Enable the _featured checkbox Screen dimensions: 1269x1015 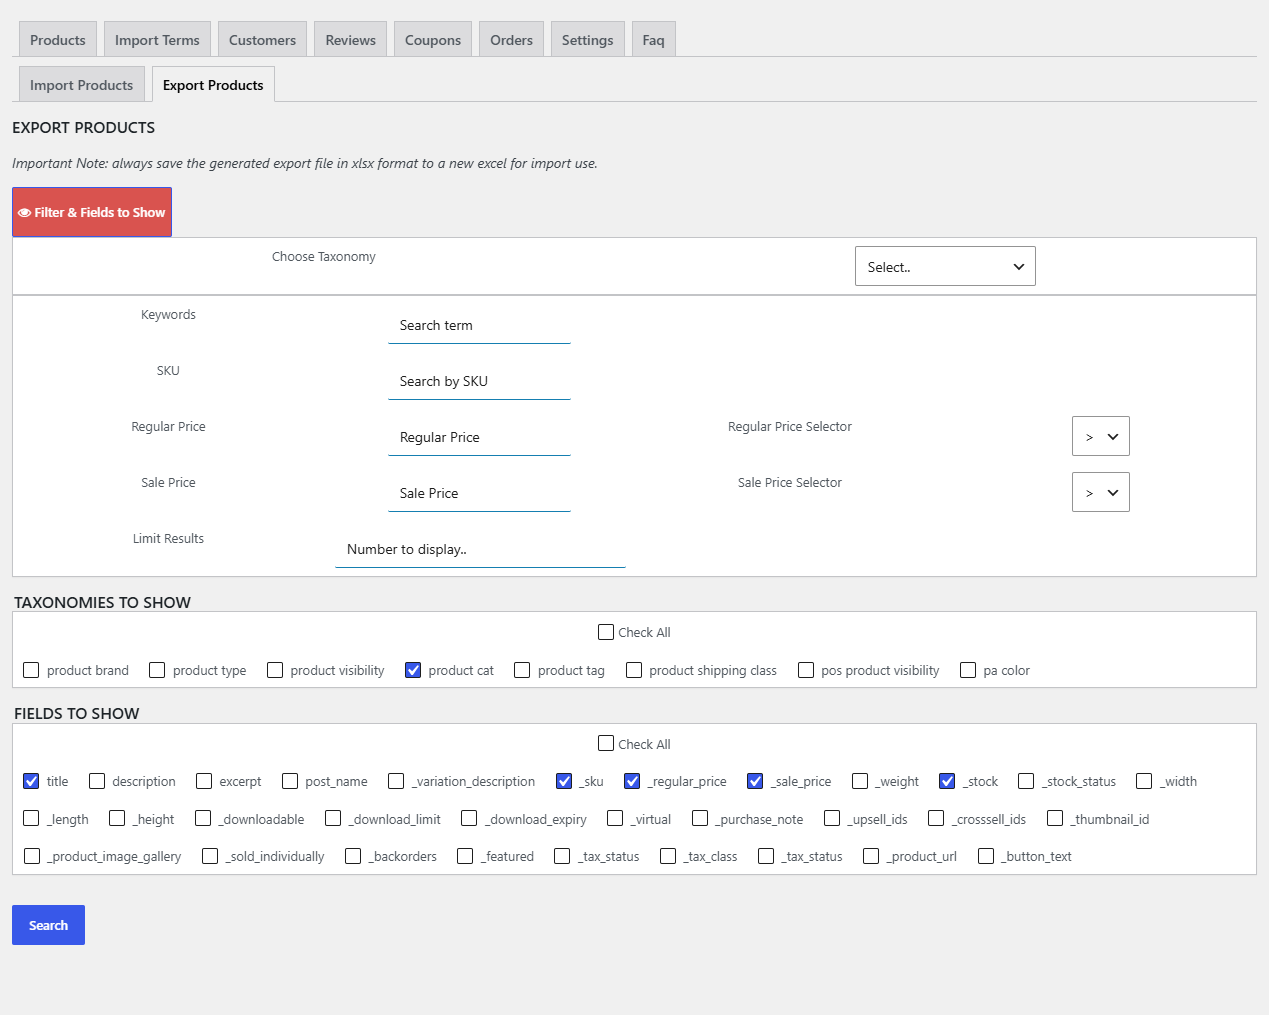coord(465,856)
